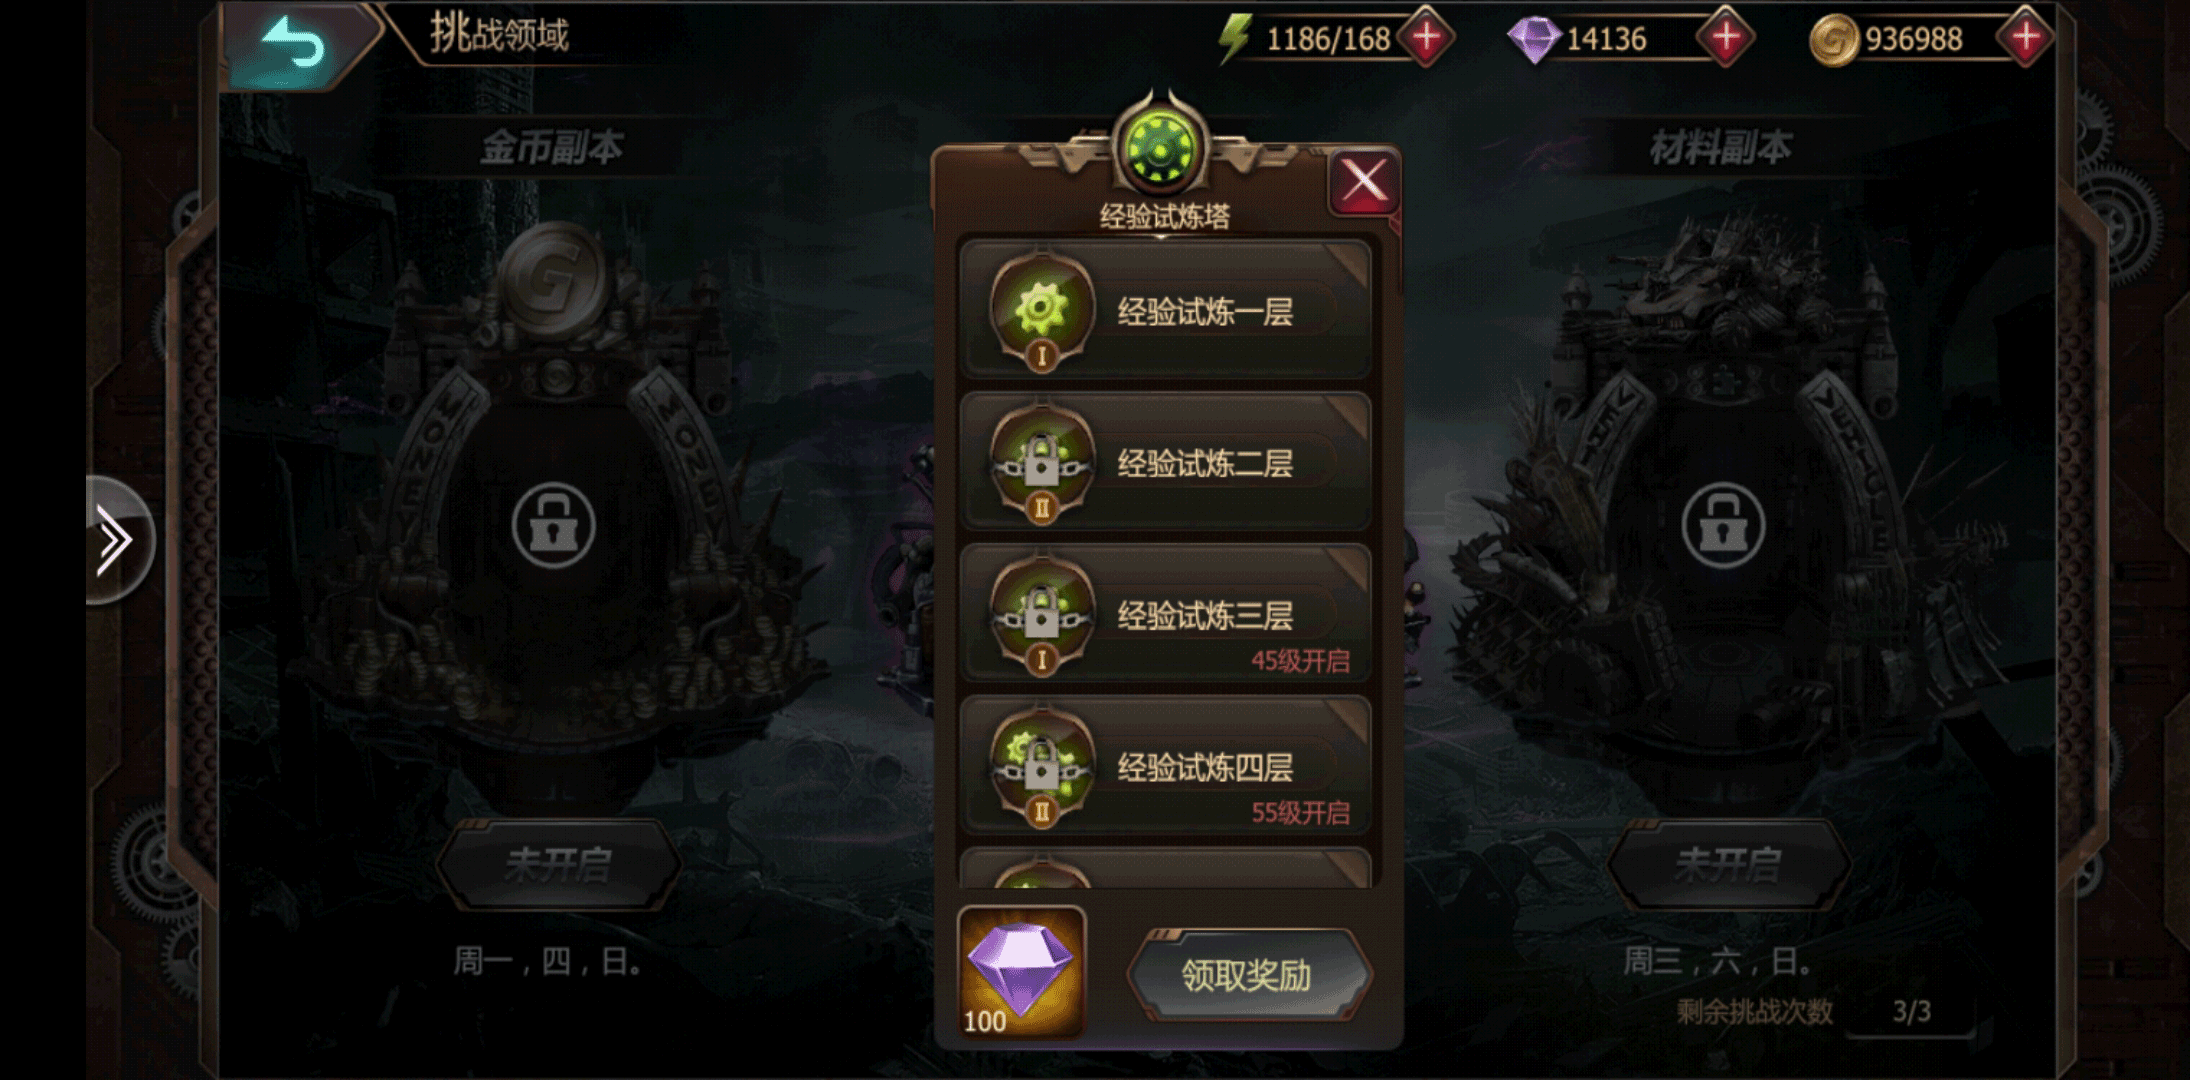Screen dimensions: 2190x1080
Task: Choose 经验试炼四层 unlocking at level 55
Action: click(x=1165, y=766)
